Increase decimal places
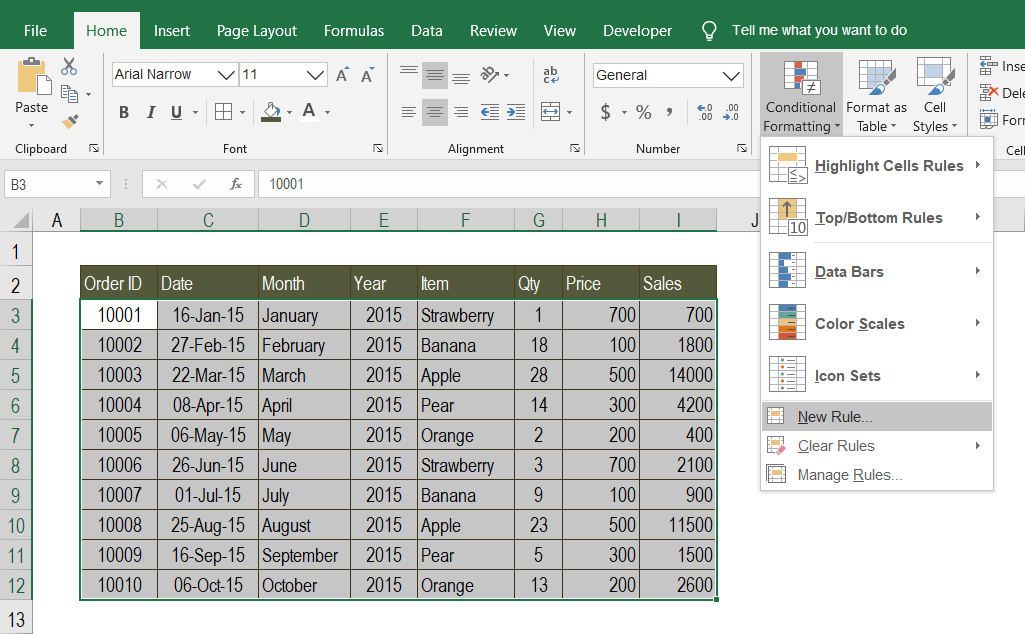 (x=705, y=112)
